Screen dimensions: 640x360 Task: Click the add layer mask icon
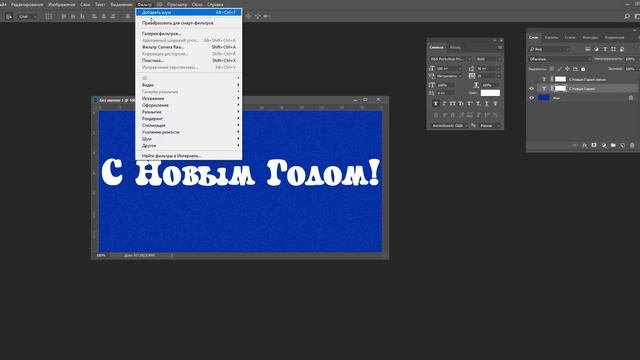pyautogui.click(x=594, y=145)
